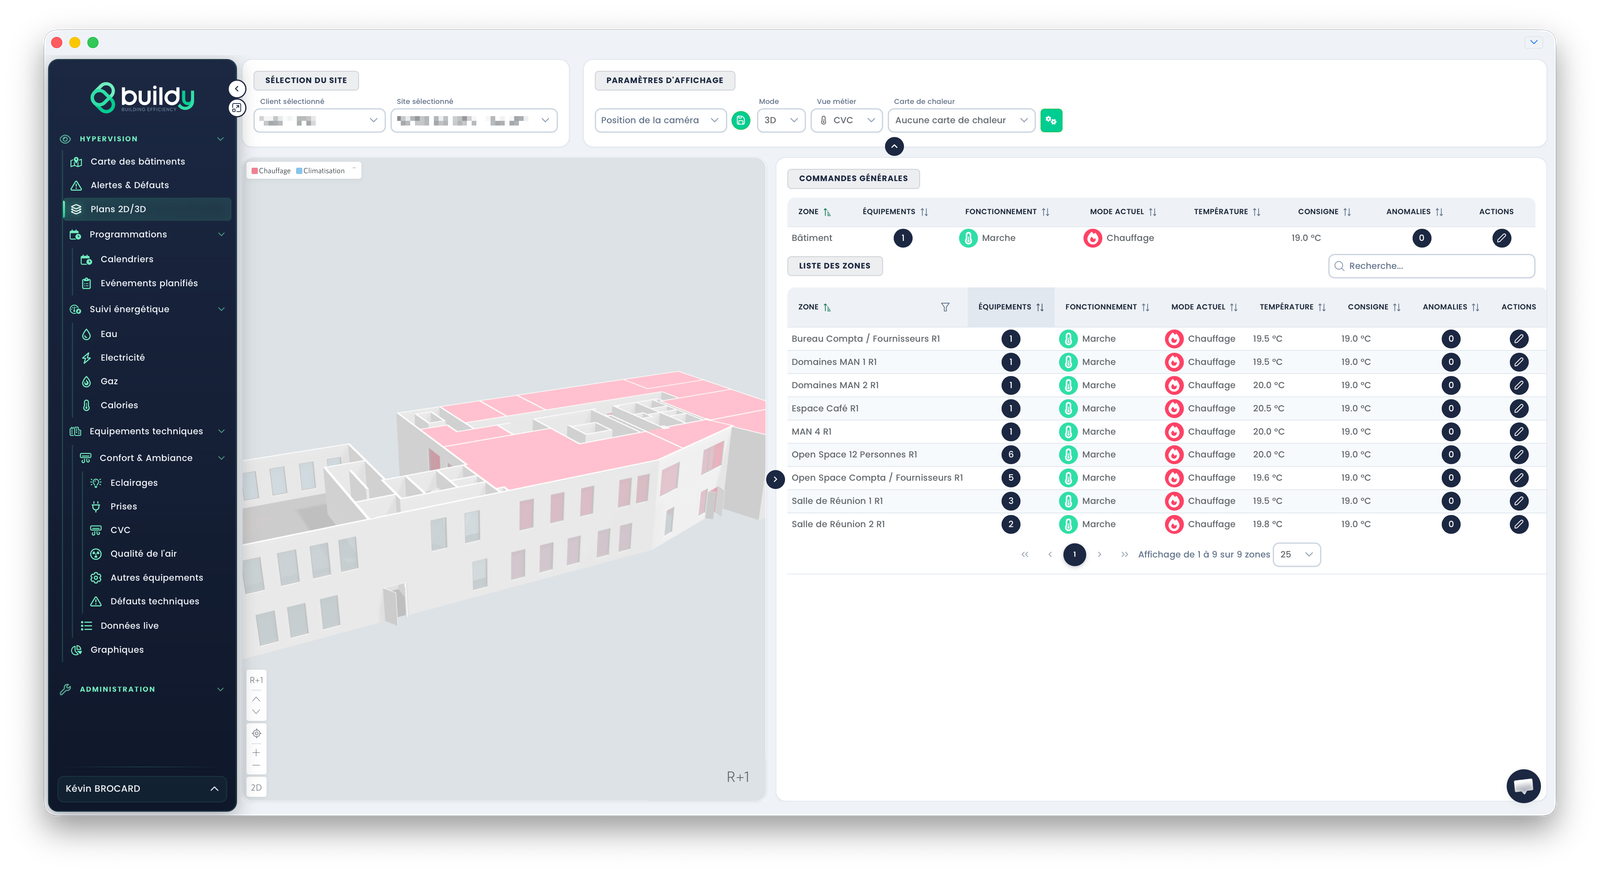
Task: Open the Site sélectionné dropdown
Action: pyautogui.click(x=473, y=120)
